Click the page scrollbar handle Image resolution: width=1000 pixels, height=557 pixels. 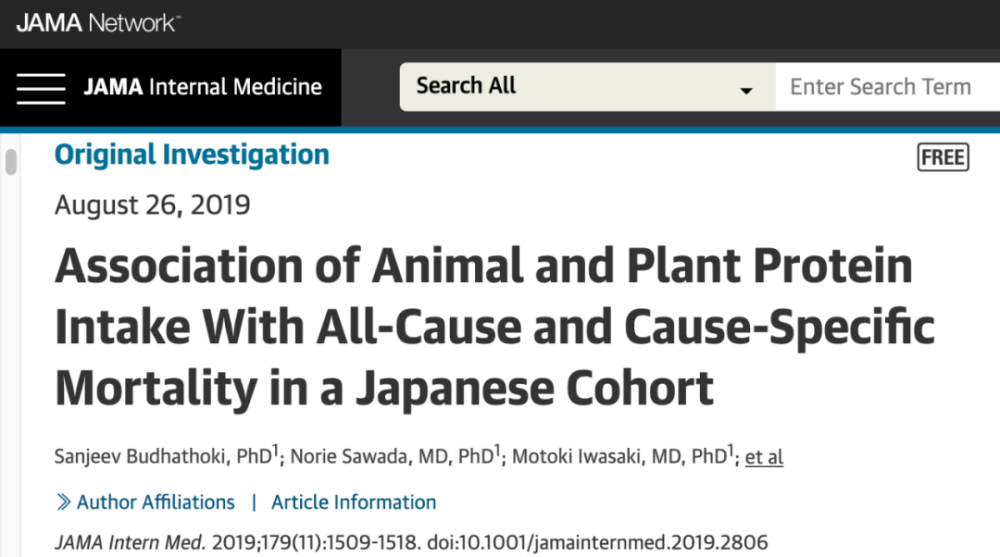coord(11,162)
